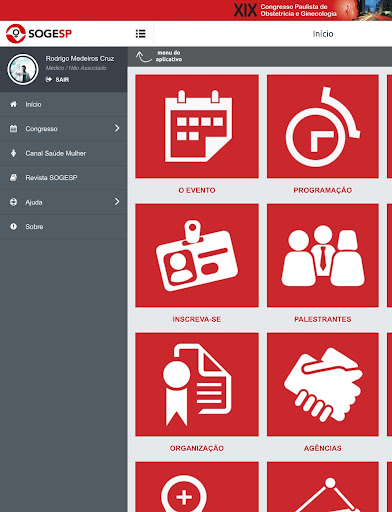Click Rodrigo Medeiros Cruz profile photo
Screen dimensions: 392x512
click(x=23, y=69)
